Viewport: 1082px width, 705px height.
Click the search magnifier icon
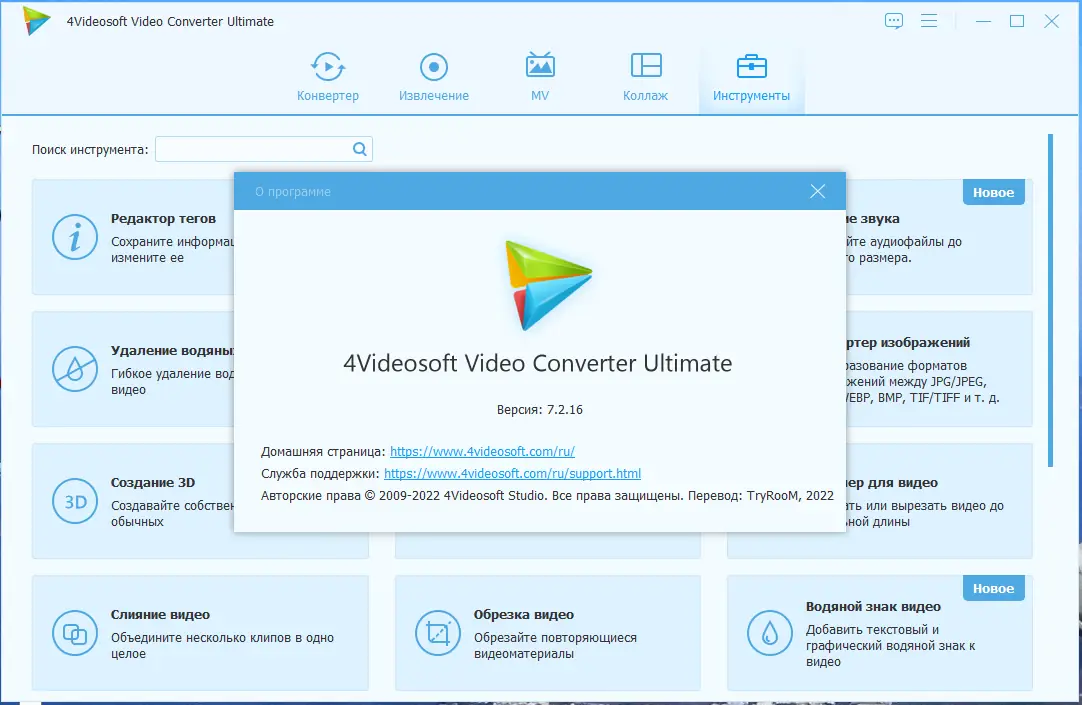pos(360,149)
